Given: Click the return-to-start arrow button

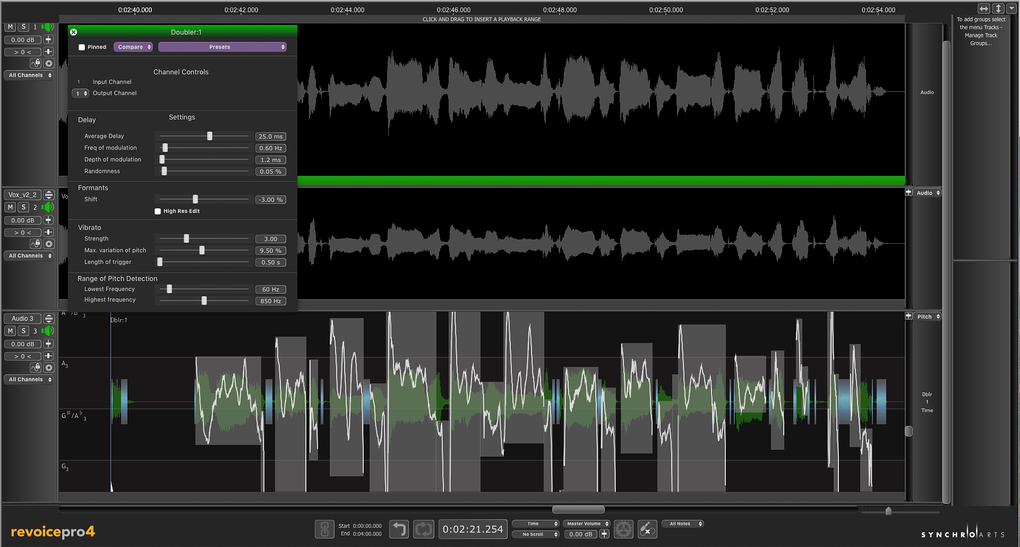Looking at the screenshot, I should [399, 529].
